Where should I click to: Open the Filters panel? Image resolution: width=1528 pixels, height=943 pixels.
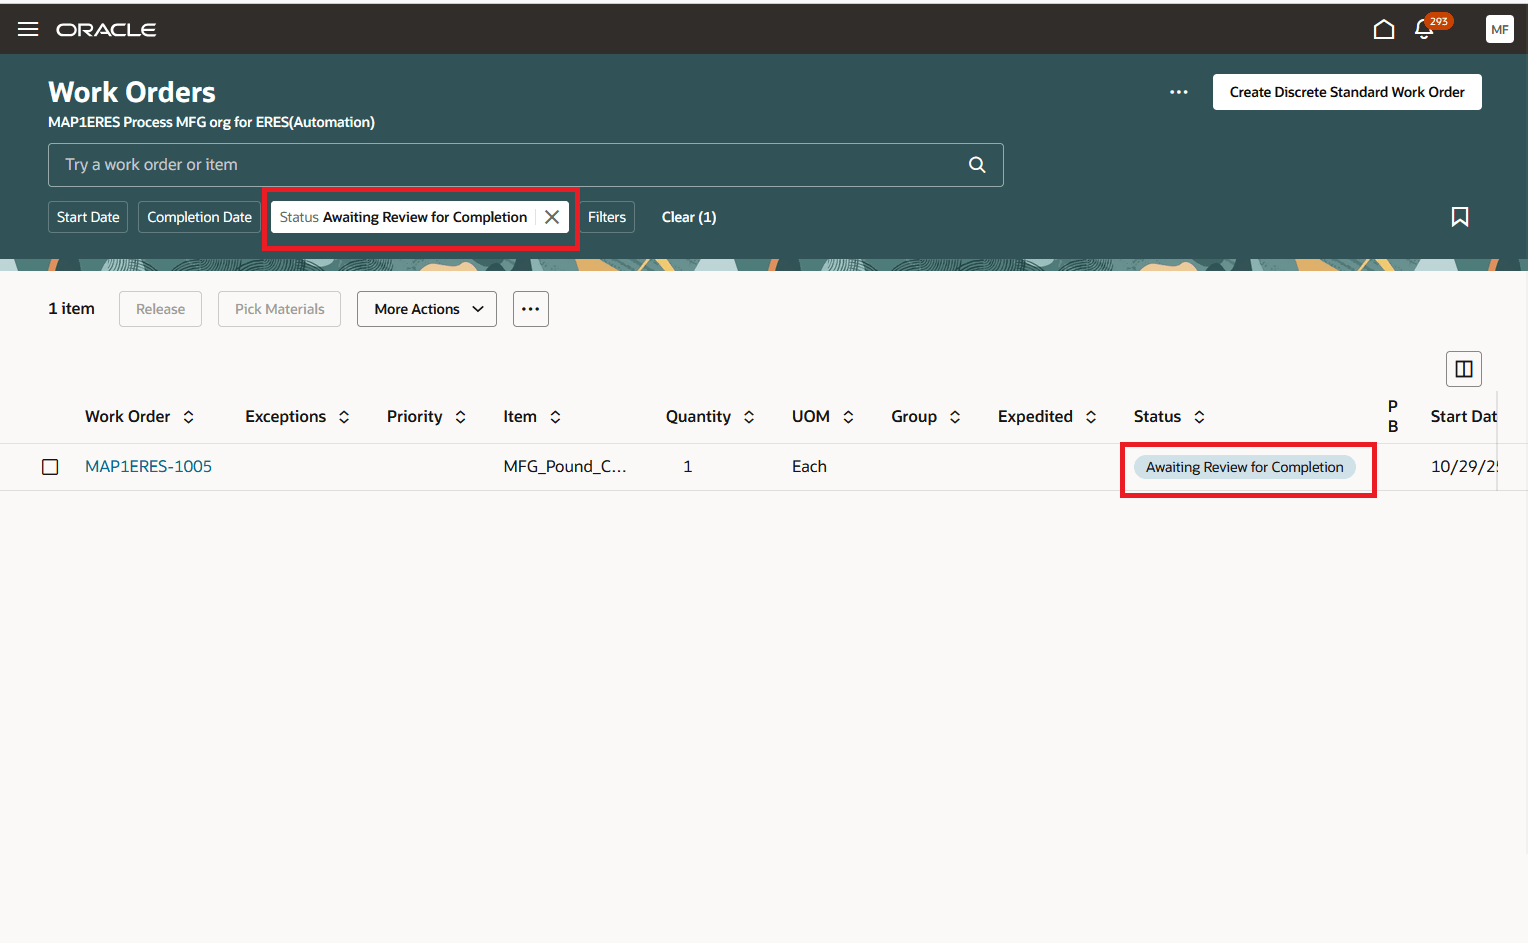[607, 217]
